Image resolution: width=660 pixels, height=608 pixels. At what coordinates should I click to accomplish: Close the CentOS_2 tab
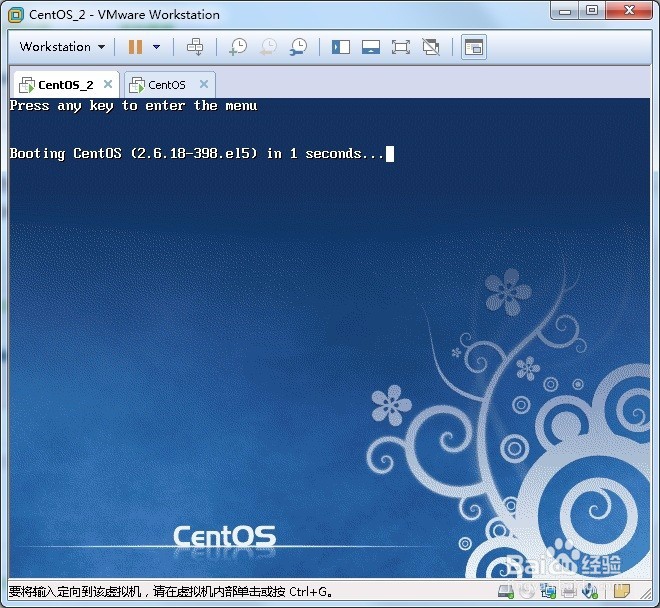point(108,84)
